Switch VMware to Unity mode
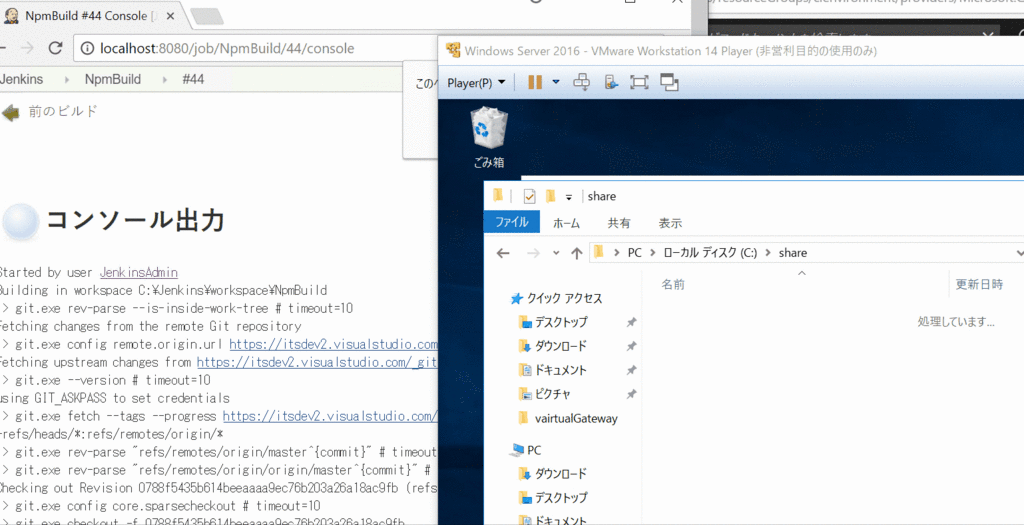The image size is (1024, 525). click(669, 82)
